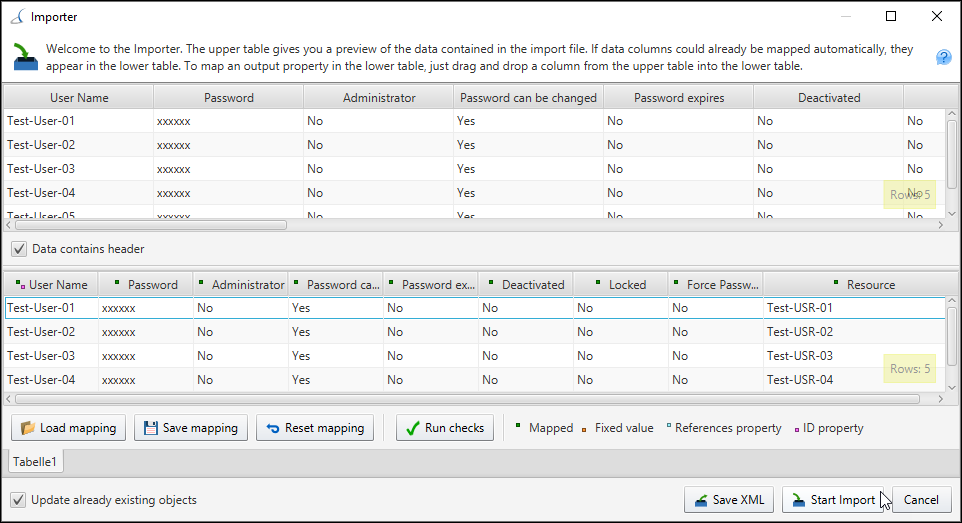Click lower table horizontal scrollbar right arrow
The width and height of the screenshot is (962, 523).
click(x=941, y=399)
